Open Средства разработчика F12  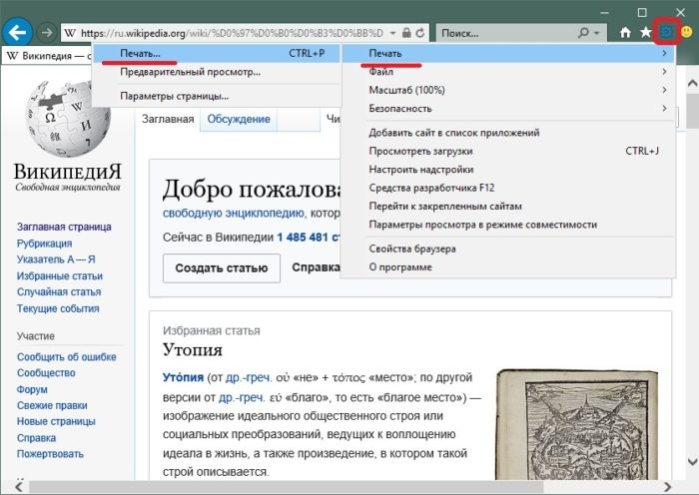(508, 187)
